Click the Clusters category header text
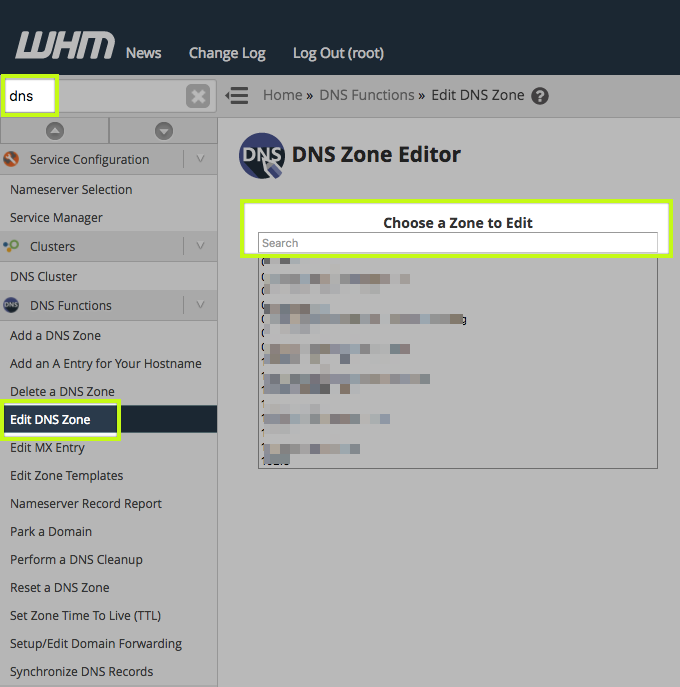This screenshot has width=680, height=687. pos(53,247)
